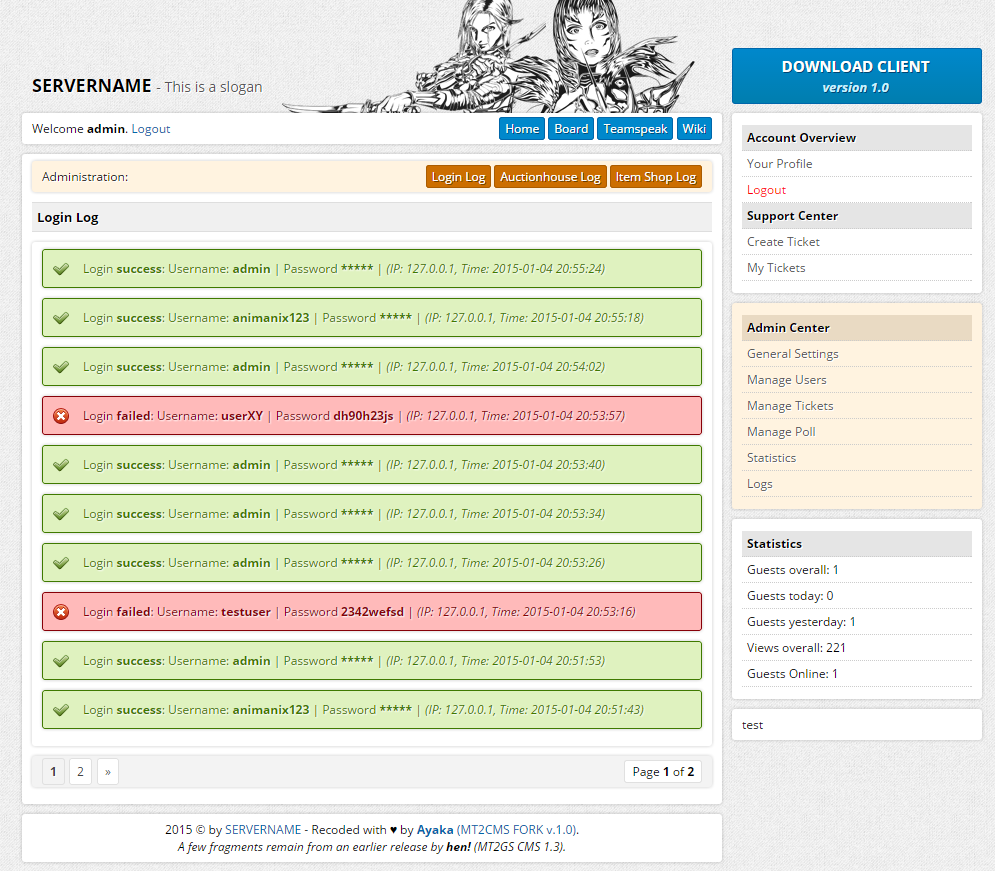Click the failed password text 2342wefsd
Viewport: 995px width, 871px height.
(x=372, y=612)
